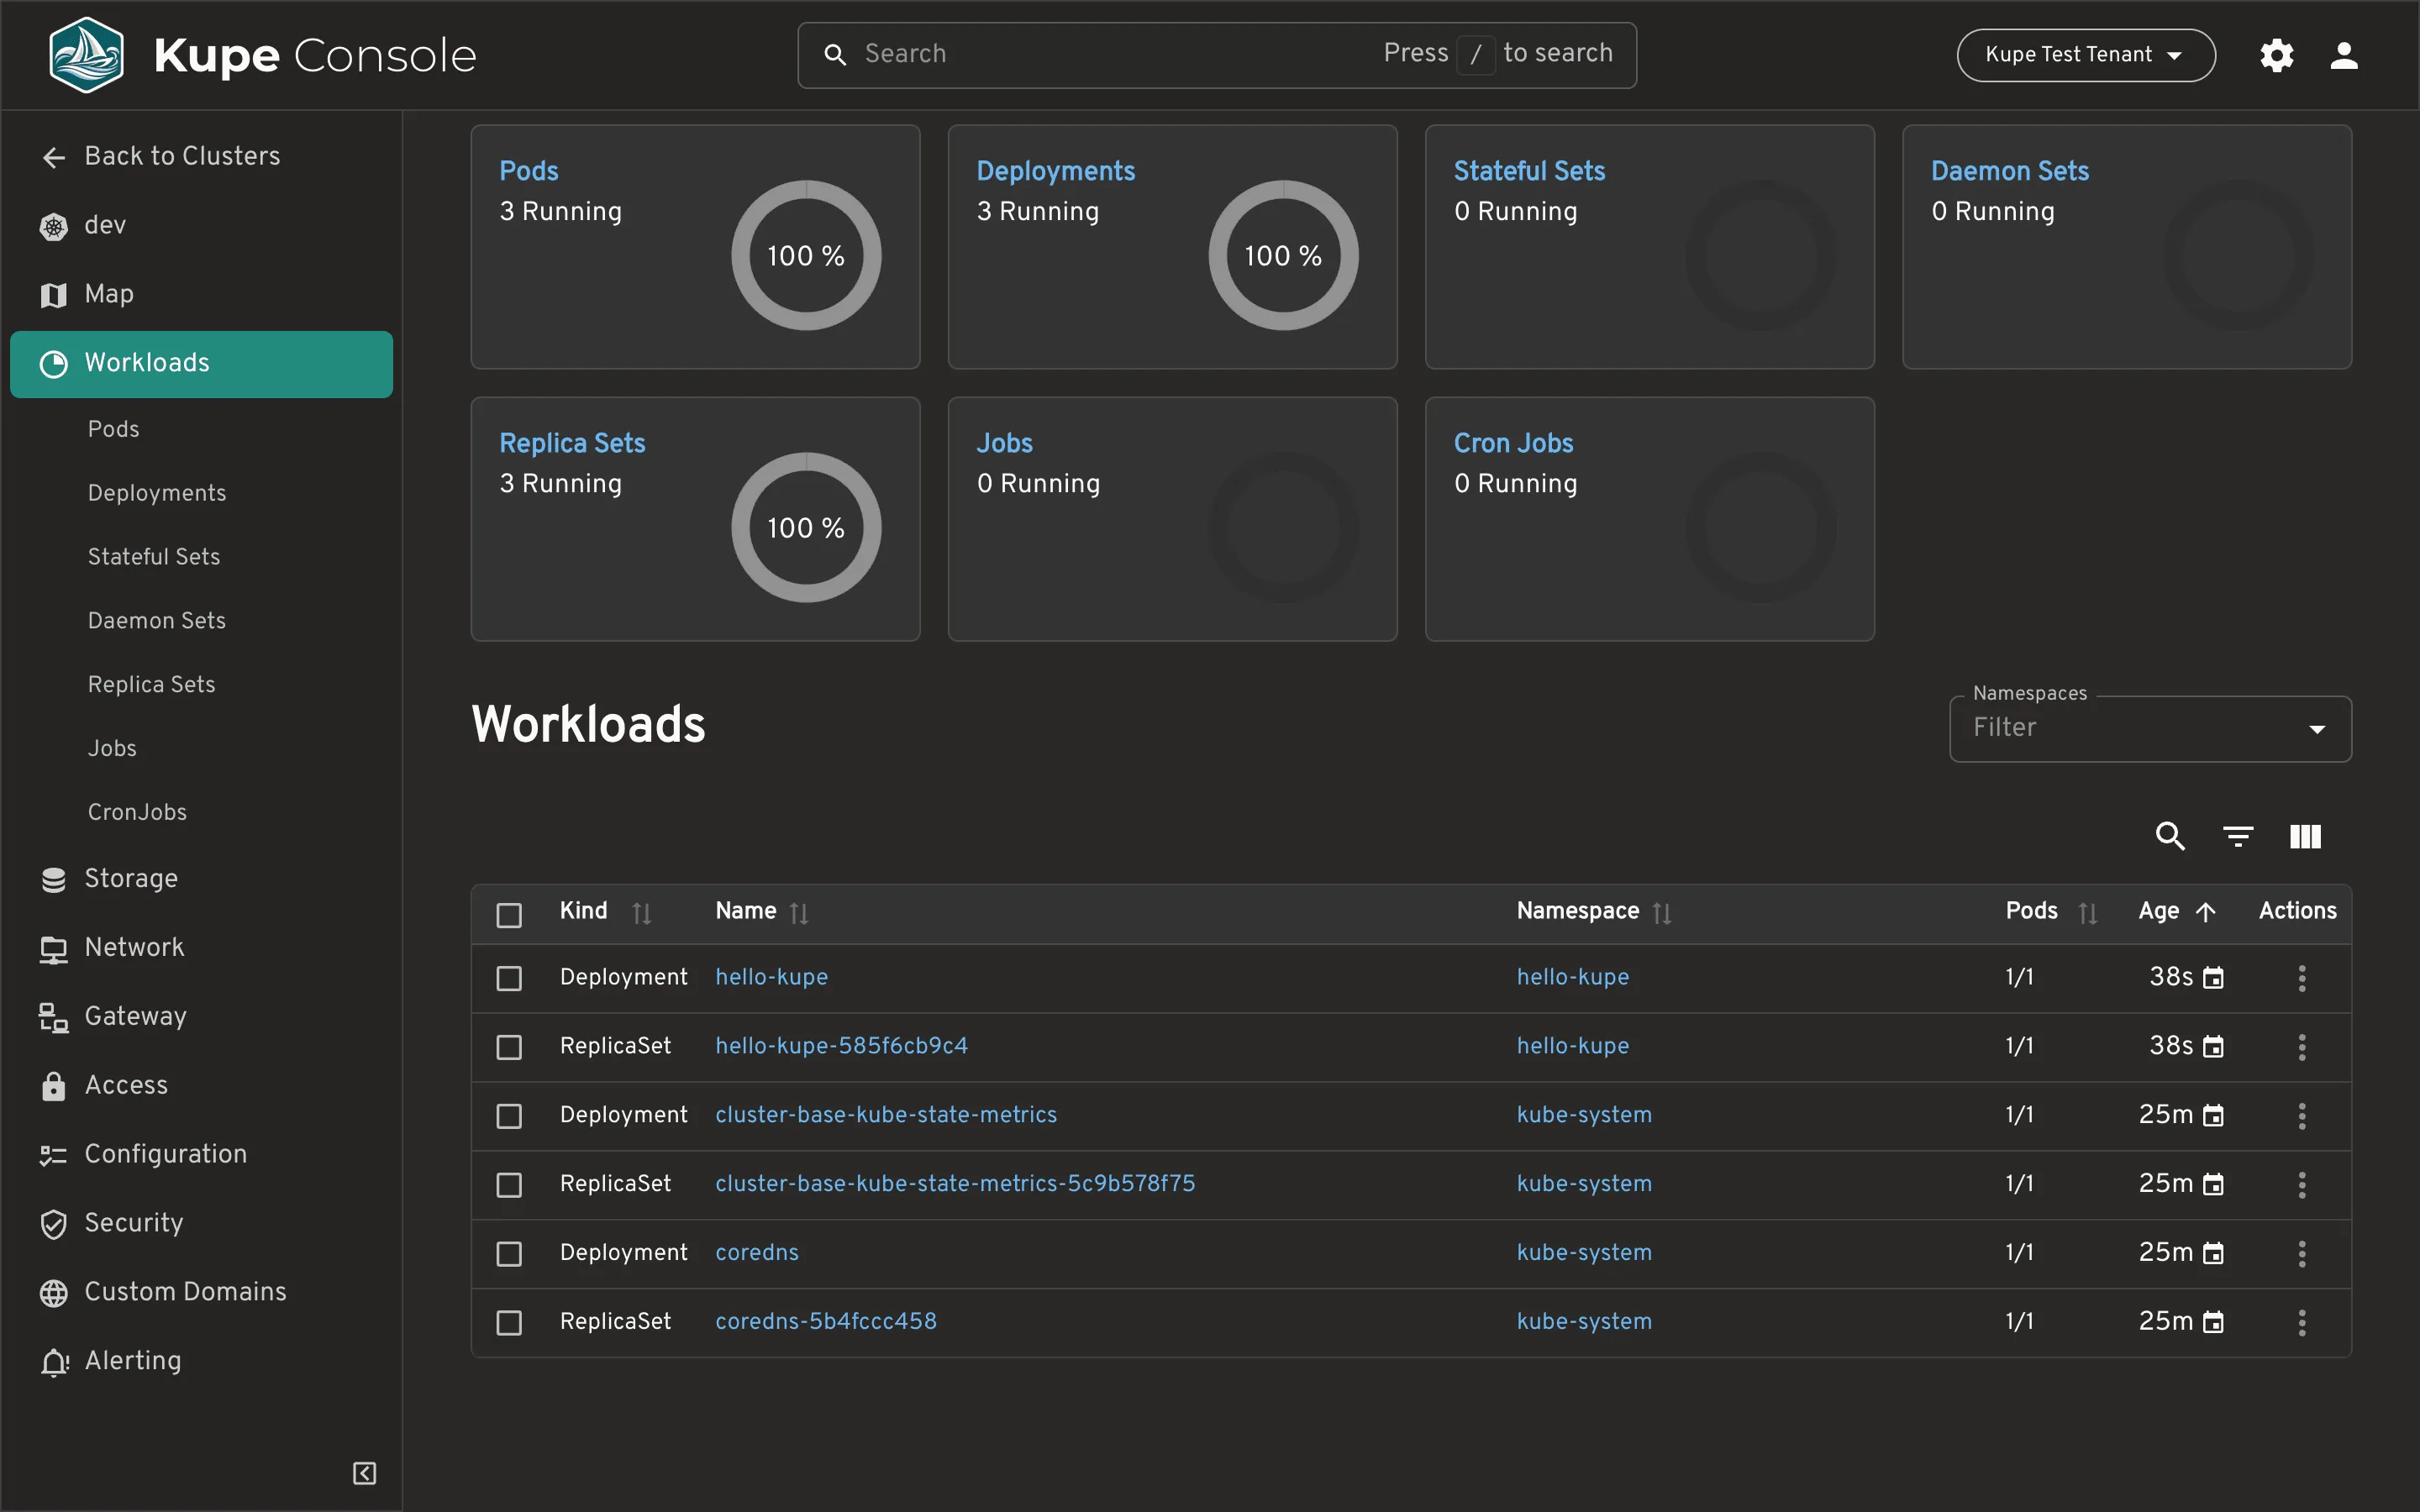Open actions menu for hello-kupe Deployment

tap(2302, 978)
